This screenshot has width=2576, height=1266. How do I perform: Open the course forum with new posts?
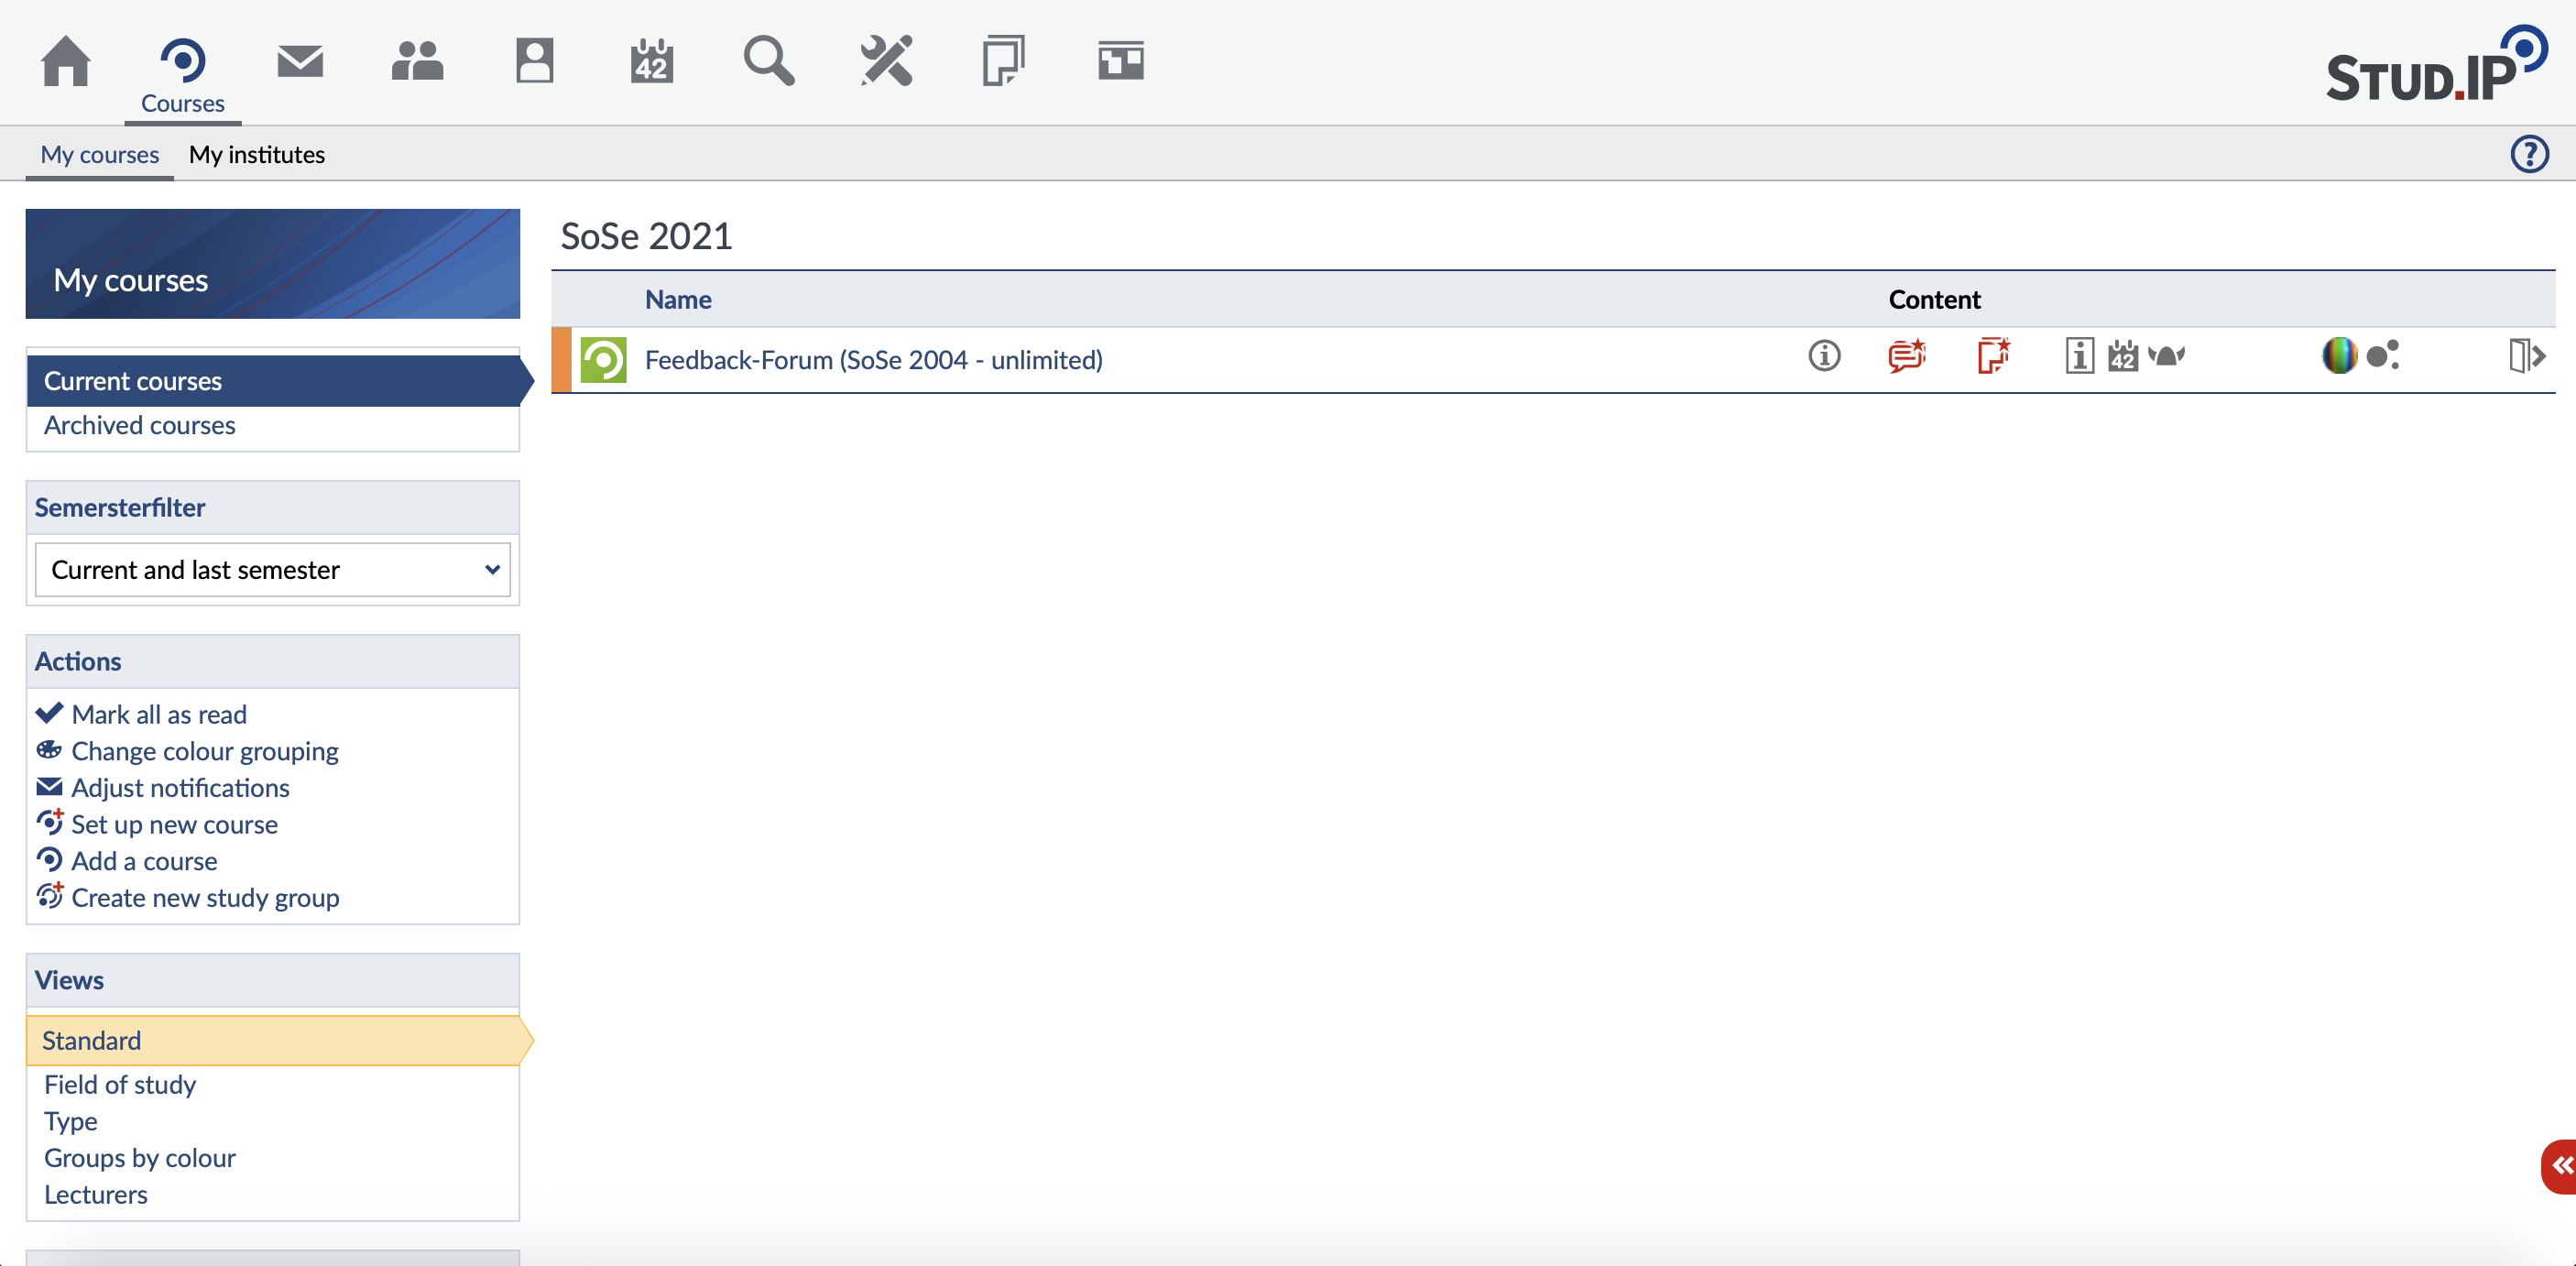[1906, 356]
